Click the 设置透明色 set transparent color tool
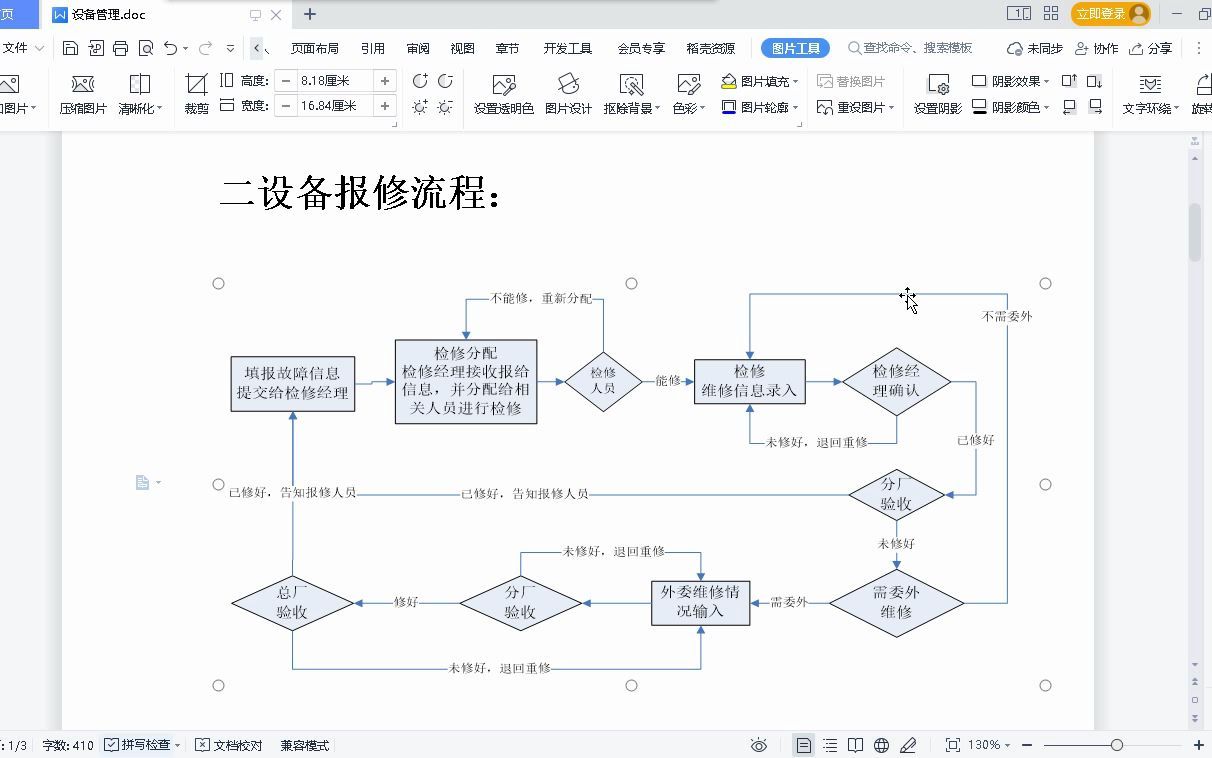Viewport: 1212px width, 758px height. click(504, 94)
